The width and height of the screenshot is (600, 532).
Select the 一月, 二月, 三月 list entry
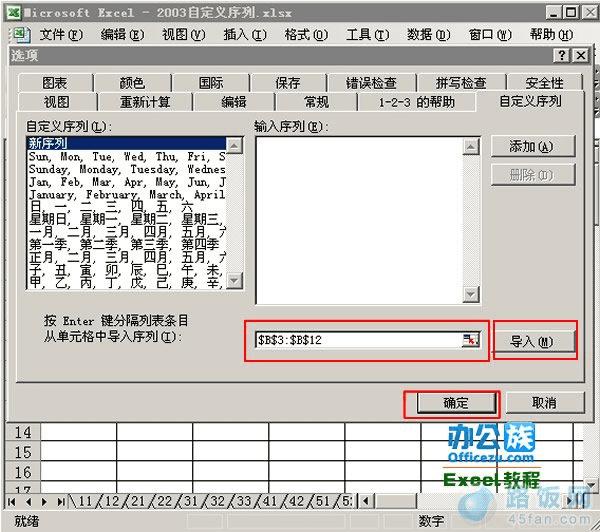click(126, 232)
